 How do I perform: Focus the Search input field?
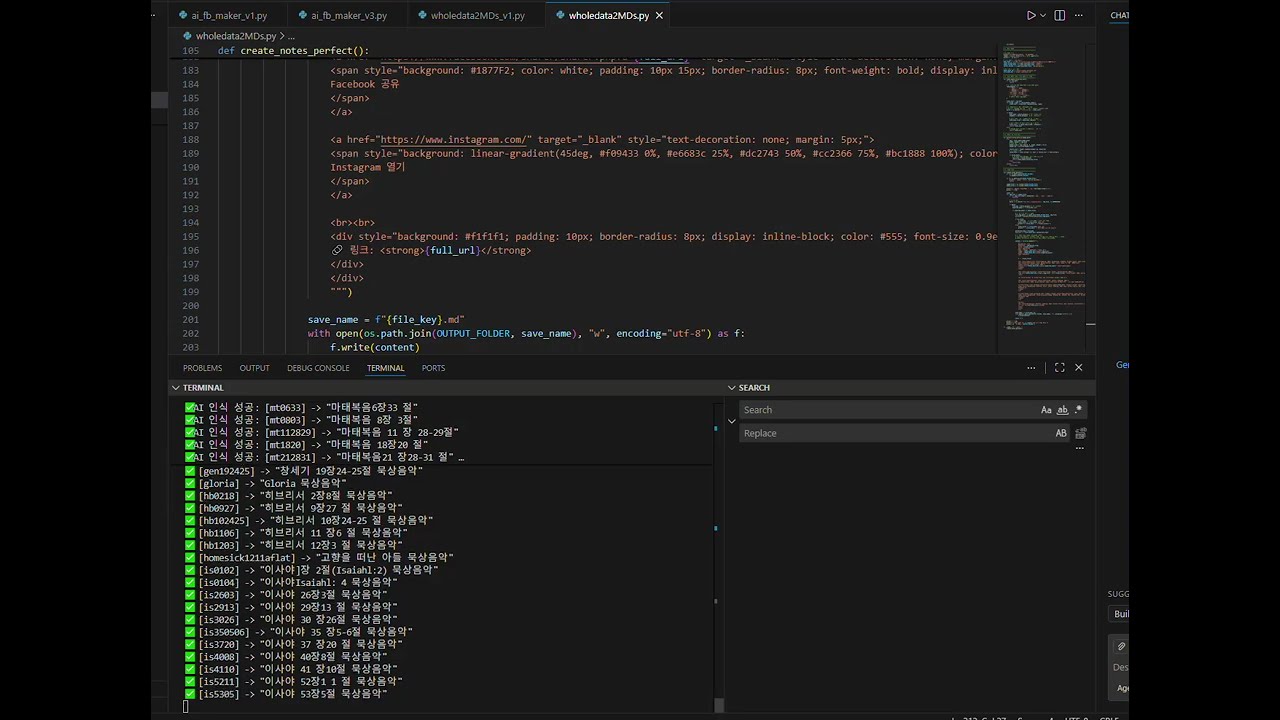point(890,410)
